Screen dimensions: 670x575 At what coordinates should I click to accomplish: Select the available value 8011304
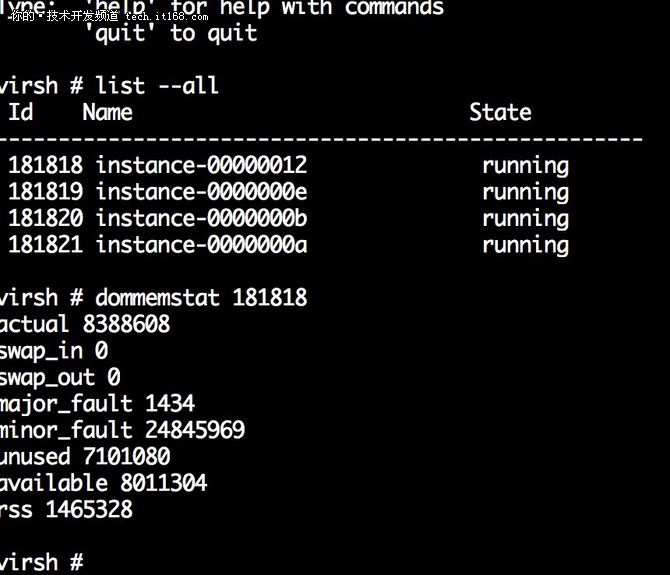(x=164, y=483)
